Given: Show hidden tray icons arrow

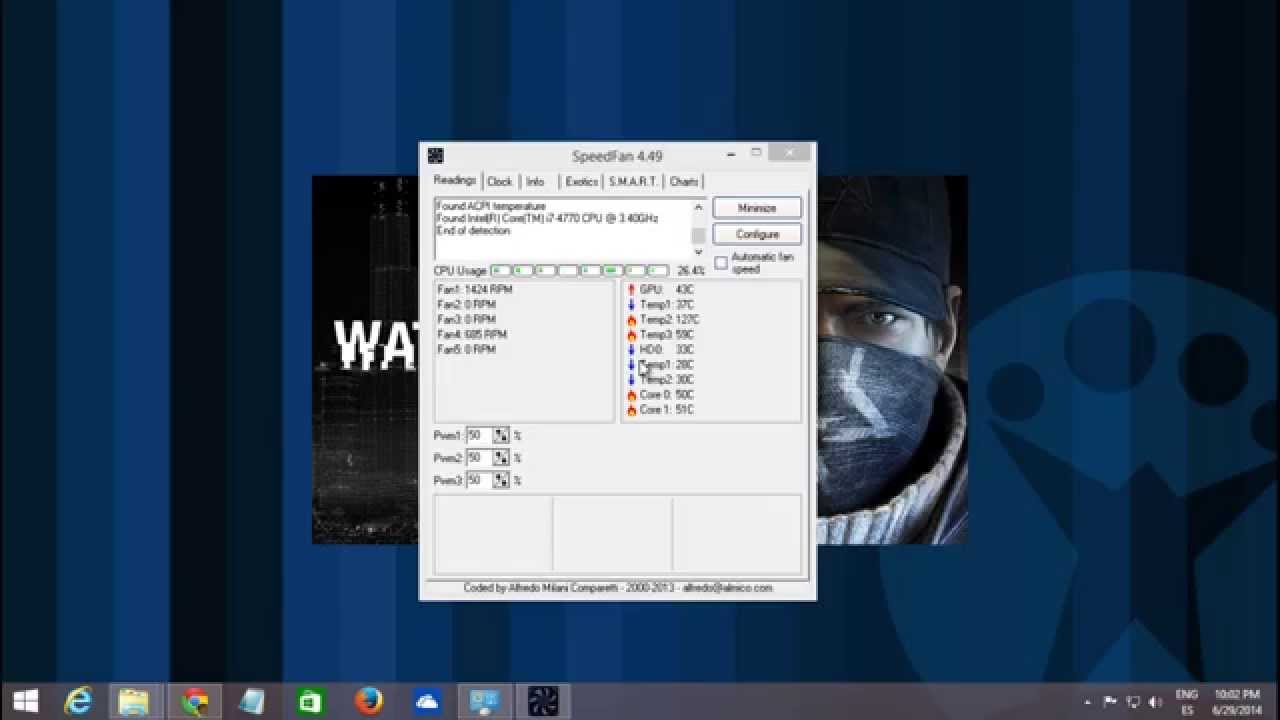Looking at the screenshot, I should tap(1088, 702).
